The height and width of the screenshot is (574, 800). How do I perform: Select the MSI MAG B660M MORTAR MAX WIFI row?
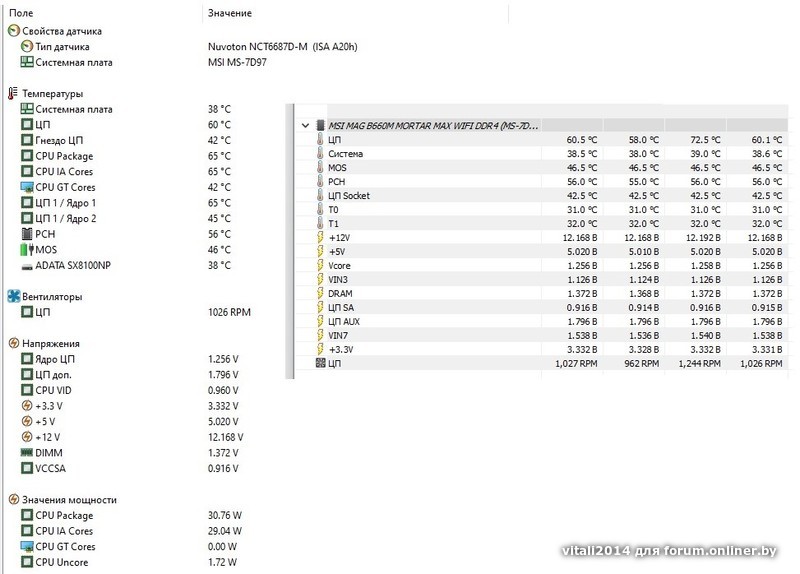pos(541,125)
